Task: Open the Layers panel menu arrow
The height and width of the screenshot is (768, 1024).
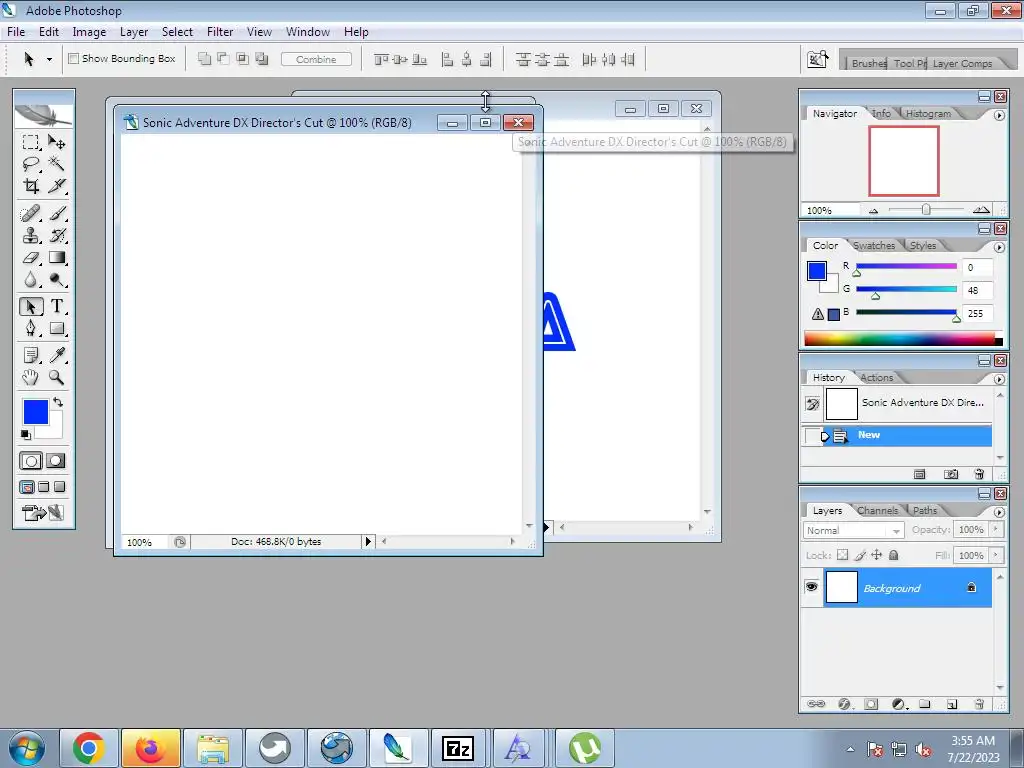Action: click(999, 512)
